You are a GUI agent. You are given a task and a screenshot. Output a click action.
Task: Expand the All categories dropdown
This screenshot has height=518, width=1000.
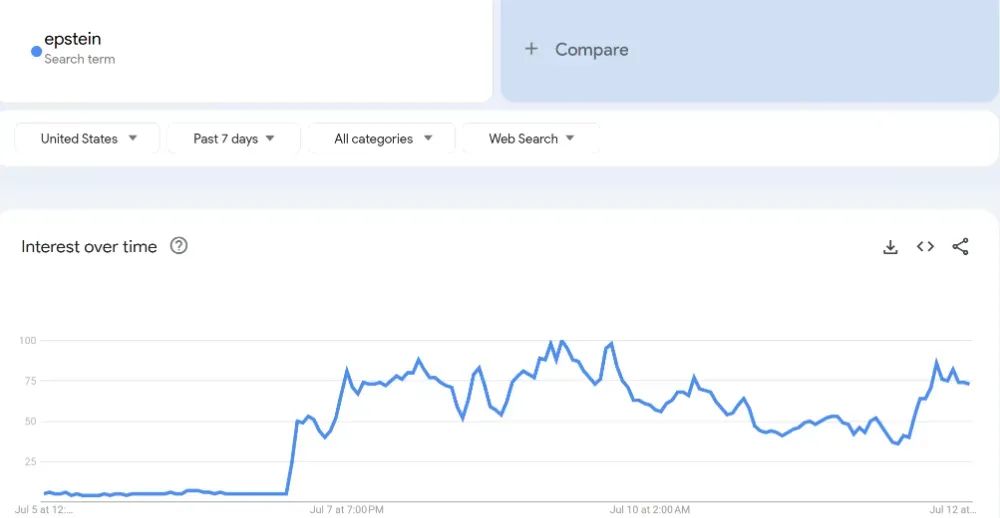[382, 139]
